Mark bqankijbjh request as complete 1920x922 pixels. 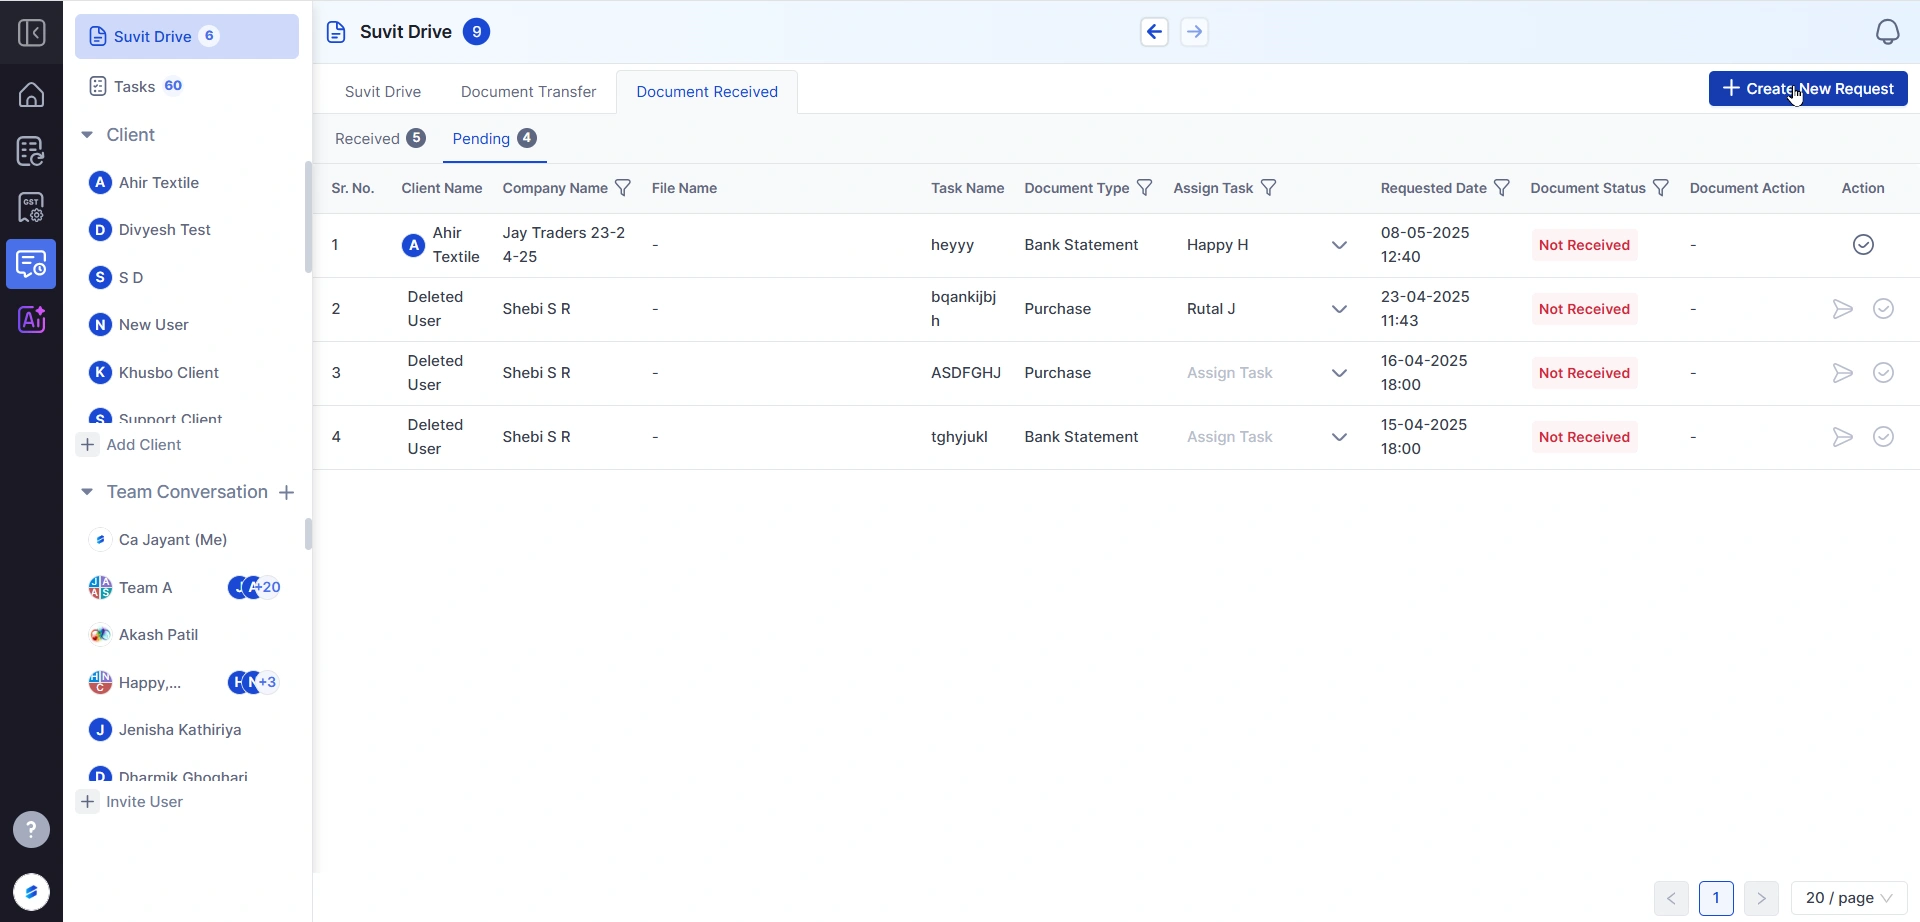tap(1883, 309)
